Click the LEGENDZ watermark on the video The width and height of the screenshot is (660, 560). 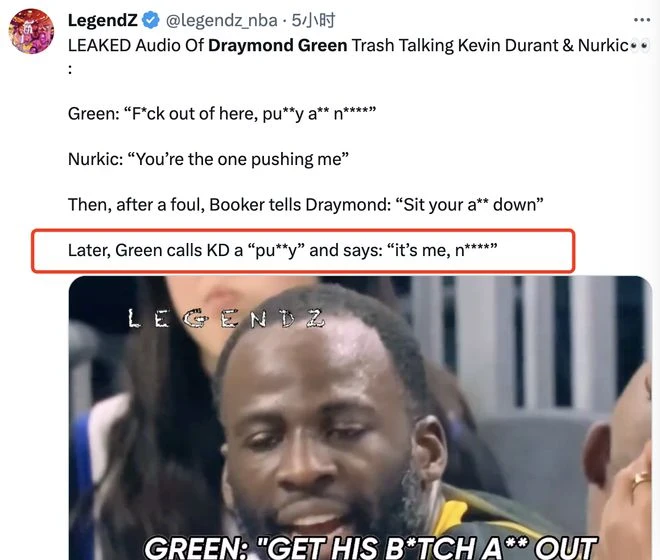[227, 318]
